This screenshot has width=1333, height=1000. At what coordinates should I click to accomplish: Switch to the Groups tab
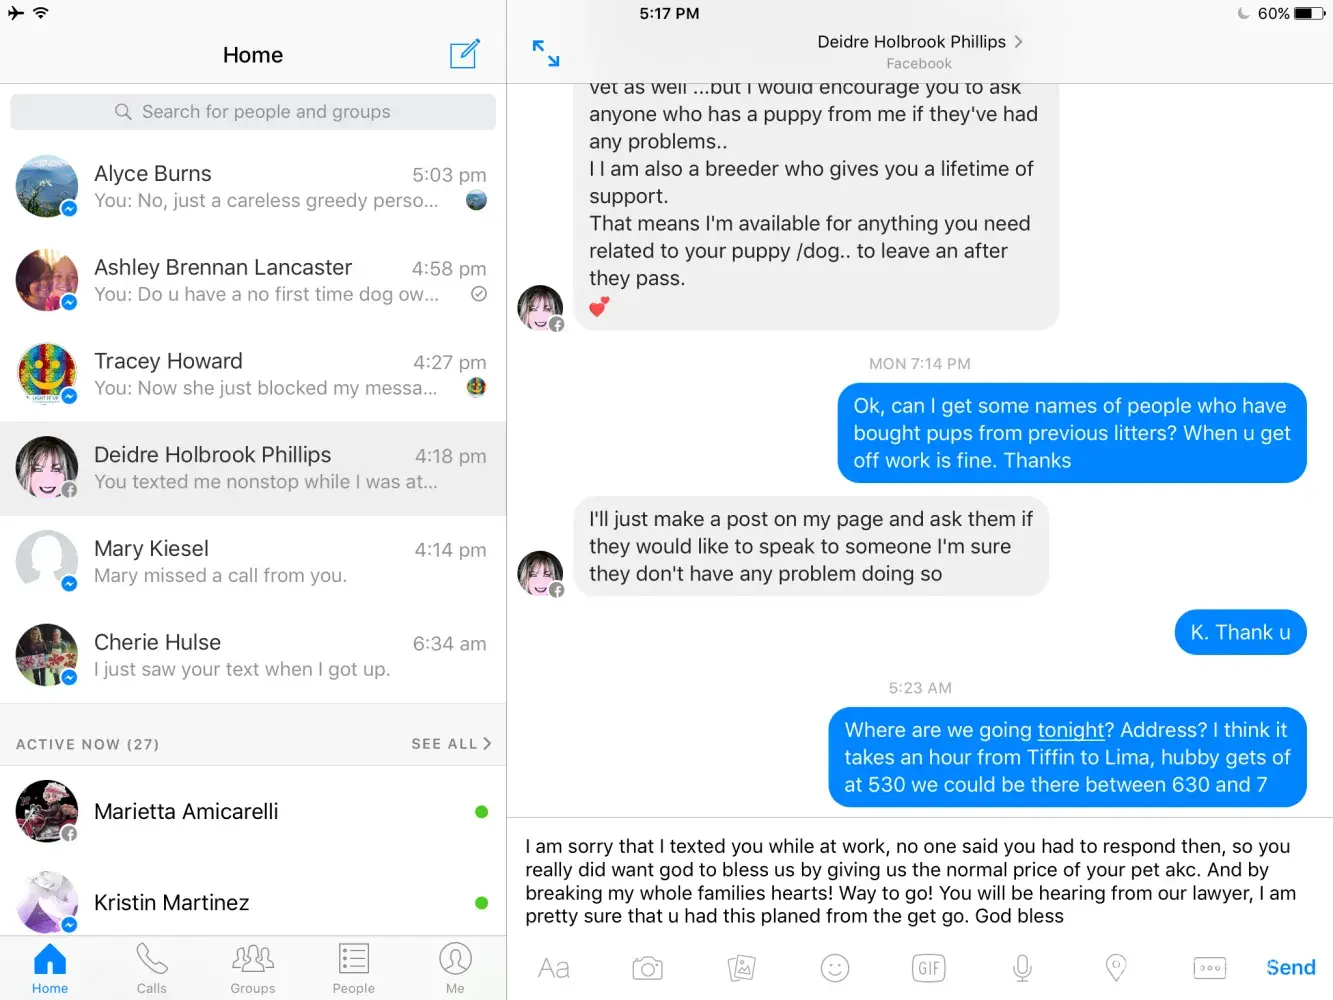click(x=253, y=968)
